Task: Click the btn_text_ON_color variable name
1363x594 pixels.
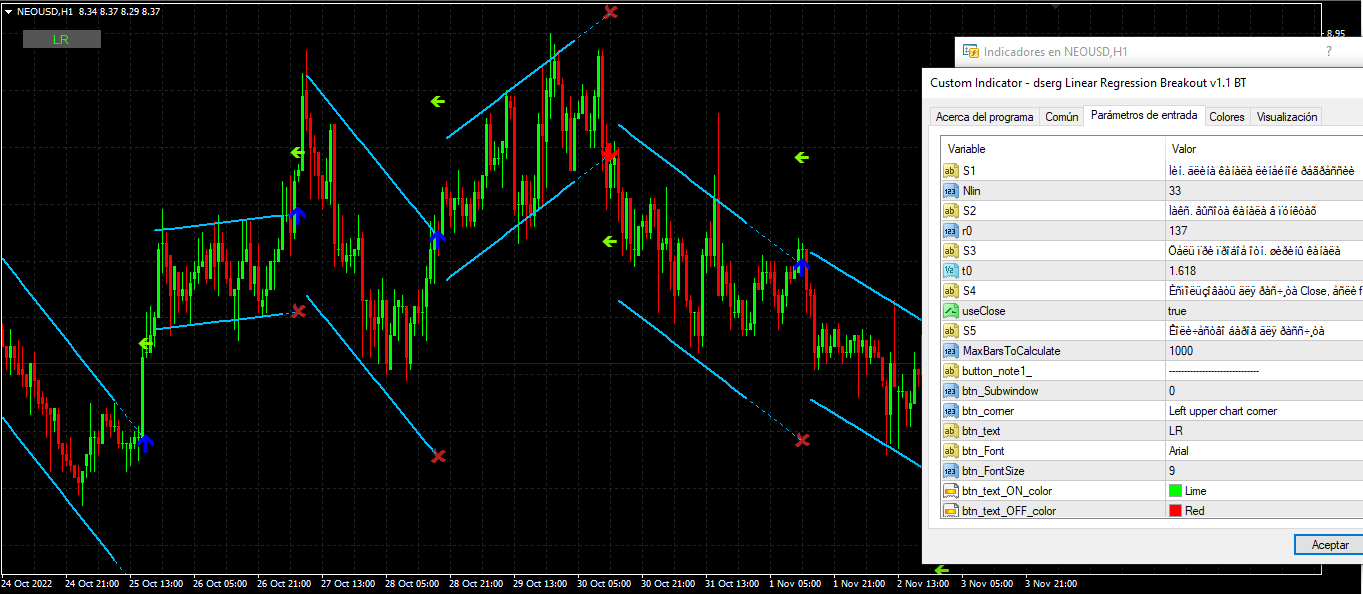Action: pos(1007,491)
